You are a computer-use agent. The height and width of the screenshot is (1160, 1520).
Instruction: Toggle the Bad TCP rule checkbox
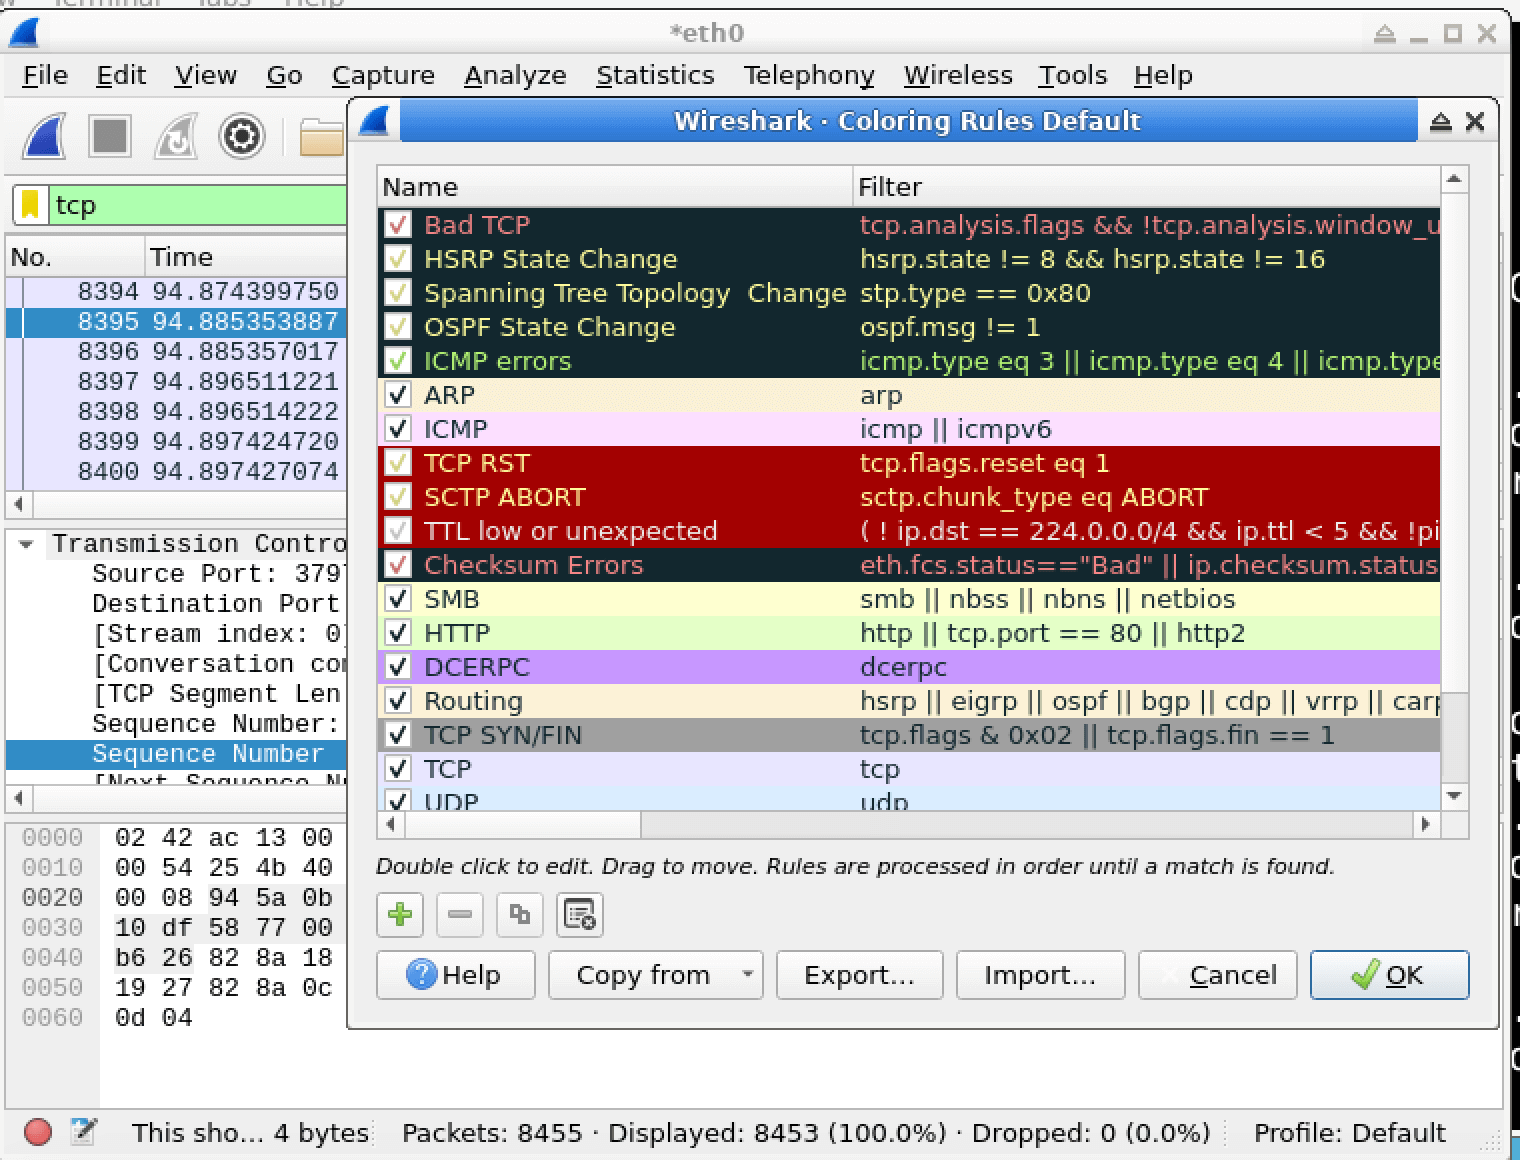[398, 225]
